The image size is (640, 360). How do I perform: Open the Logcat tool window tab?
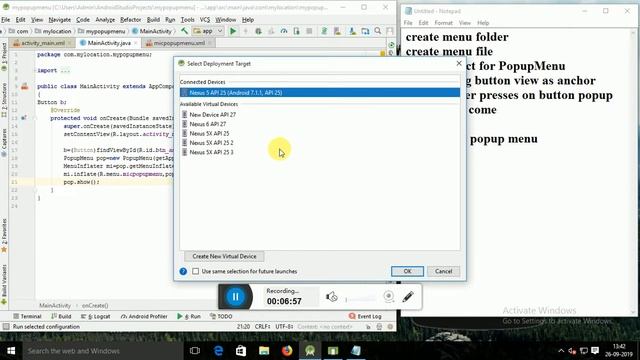(x=96, y=316)
